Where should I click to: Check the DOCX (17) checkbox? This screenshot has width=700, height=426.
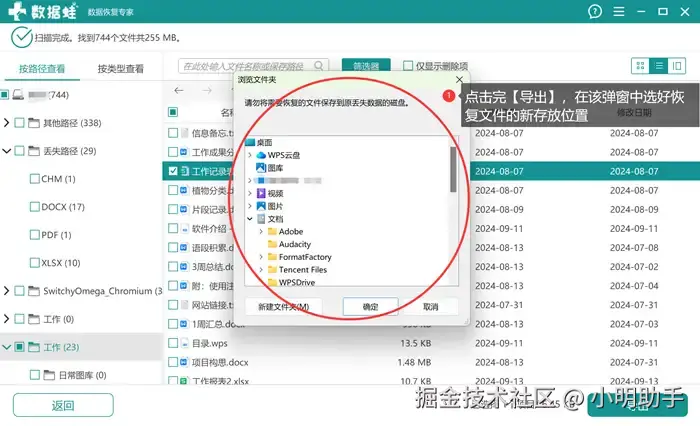tap(34, 207)
